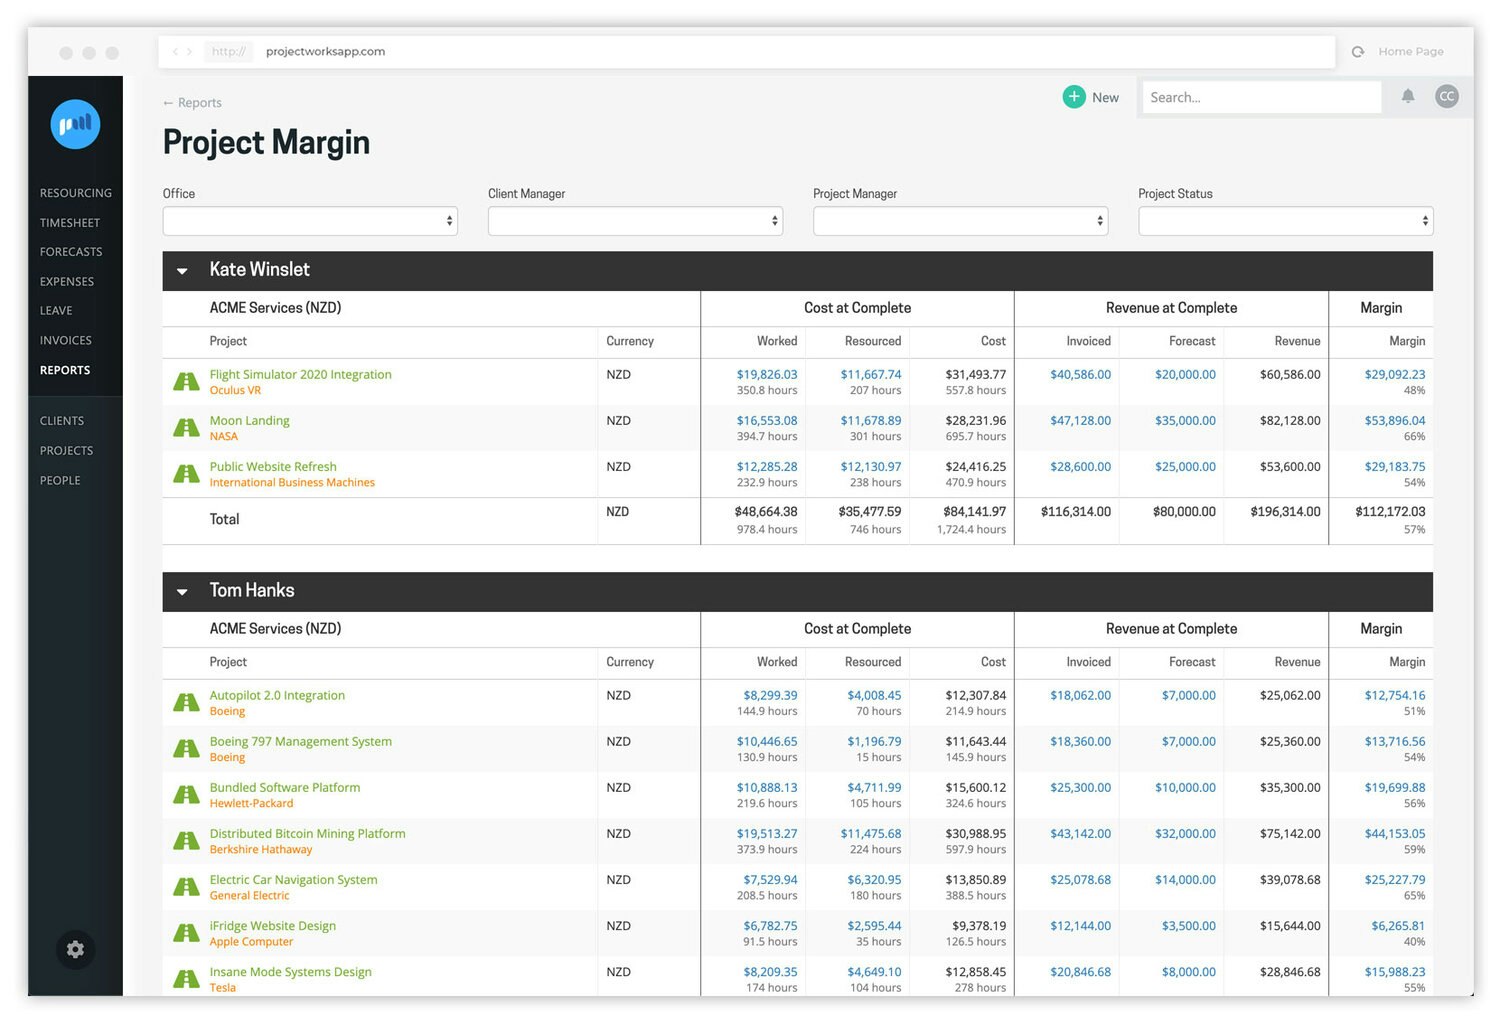
Task: Open Projects from sidebar
Action: click(66, 451)
